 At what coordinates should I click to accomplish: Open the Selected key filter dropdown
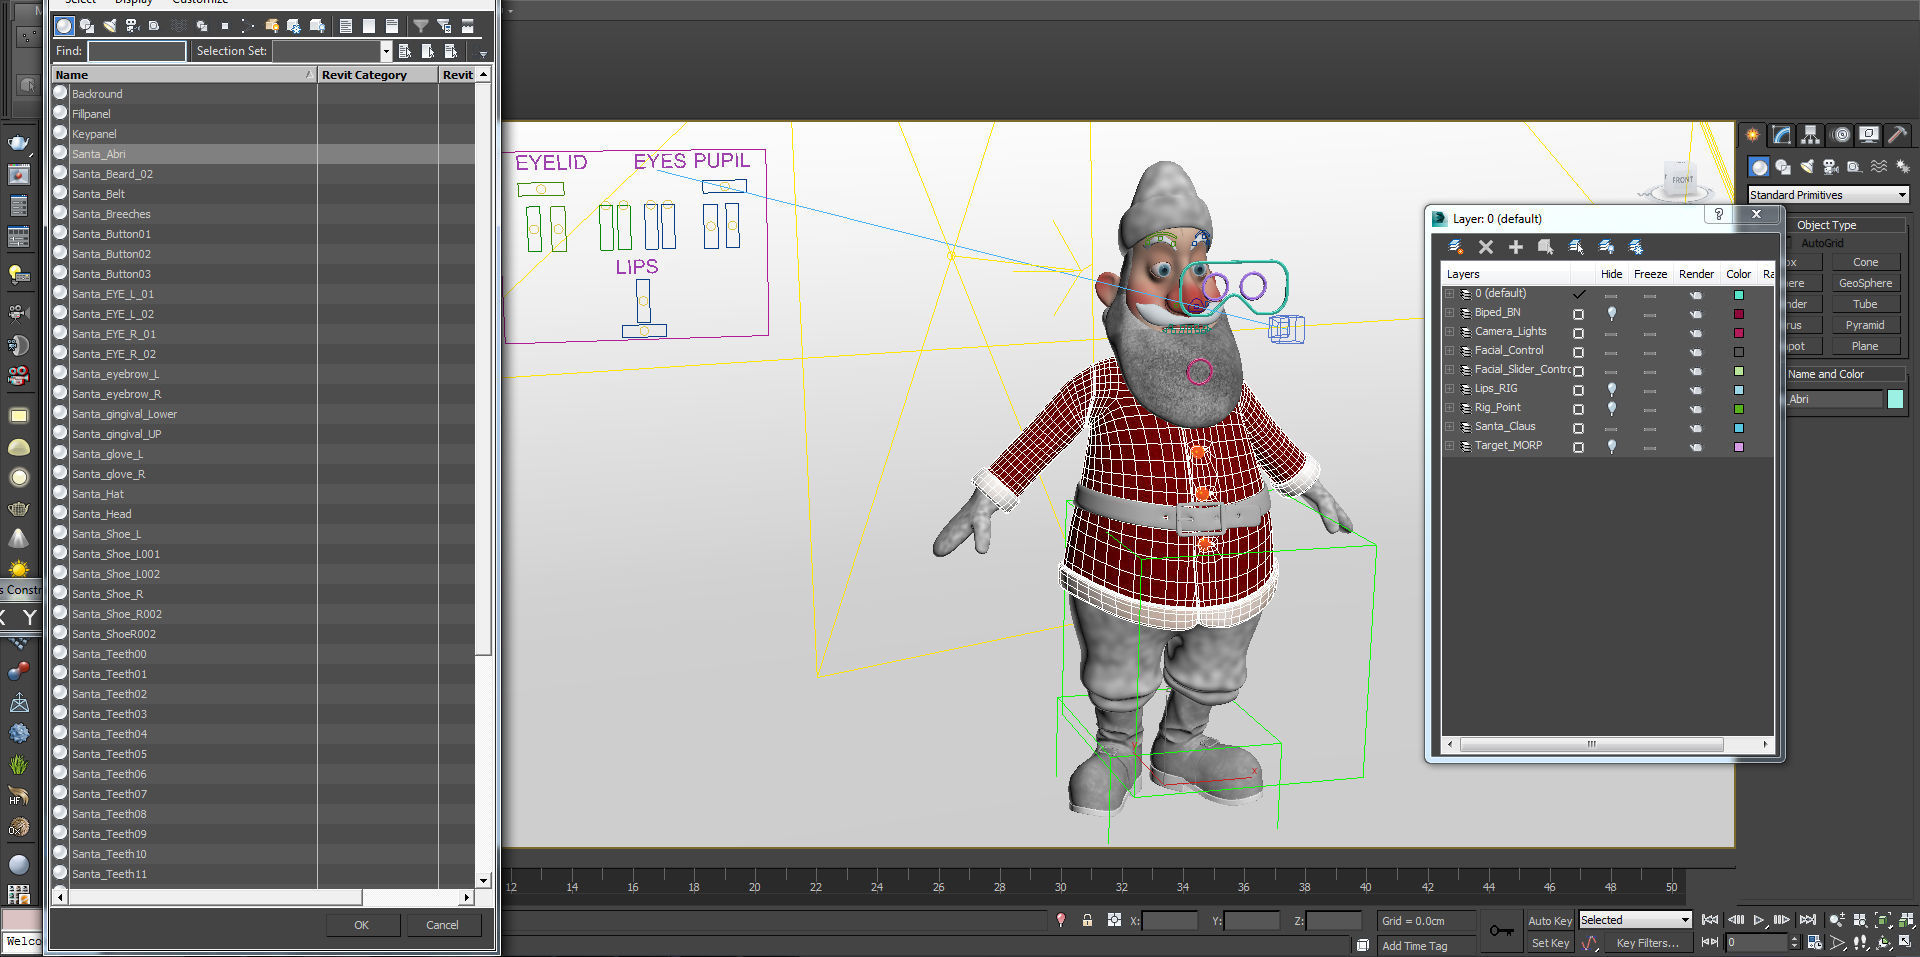point(1634,920)
